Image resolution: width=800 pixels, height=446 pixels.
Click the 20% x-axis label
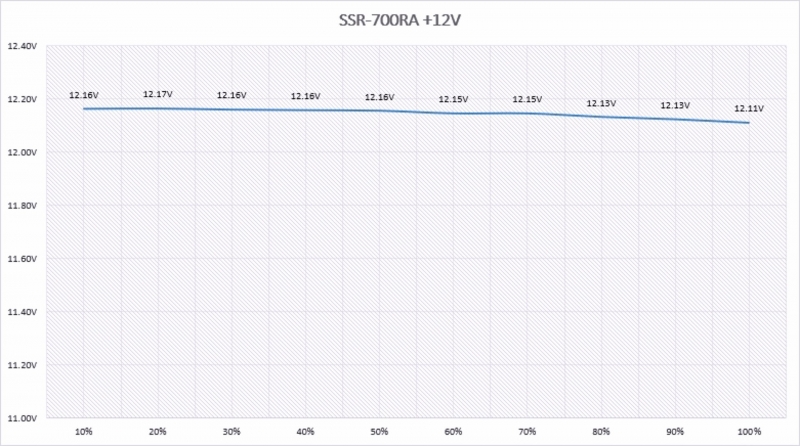[x=158, y=432]
